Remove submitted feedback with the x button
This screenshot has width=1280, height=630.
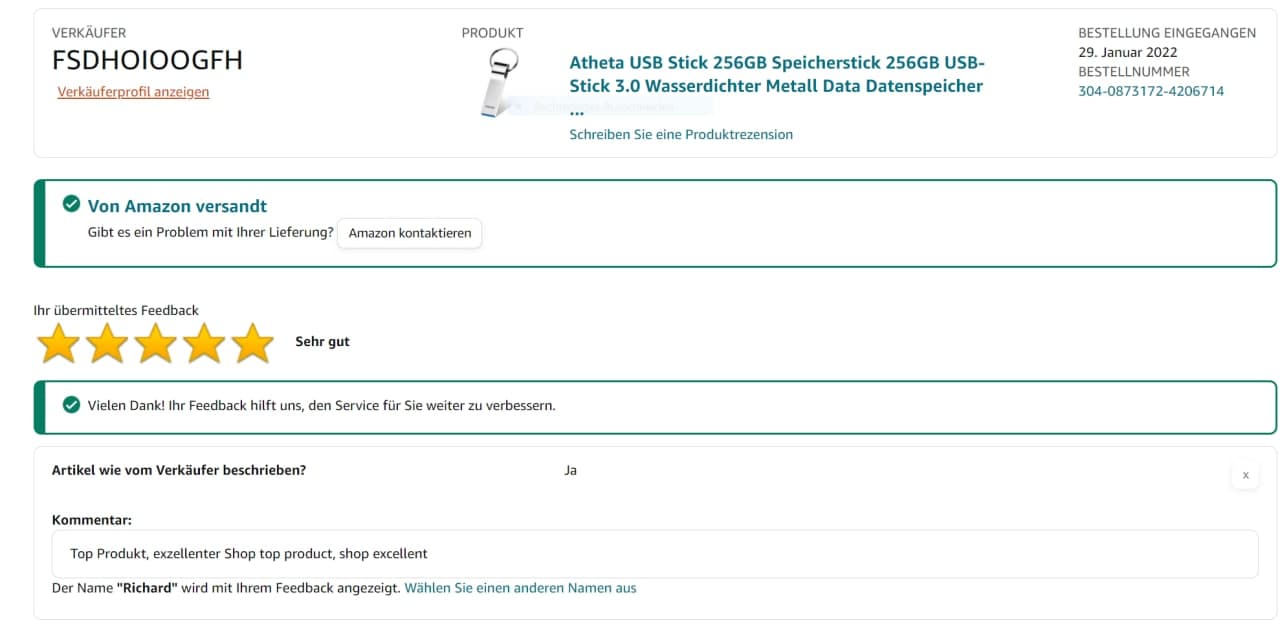(x=1245, y=476)
